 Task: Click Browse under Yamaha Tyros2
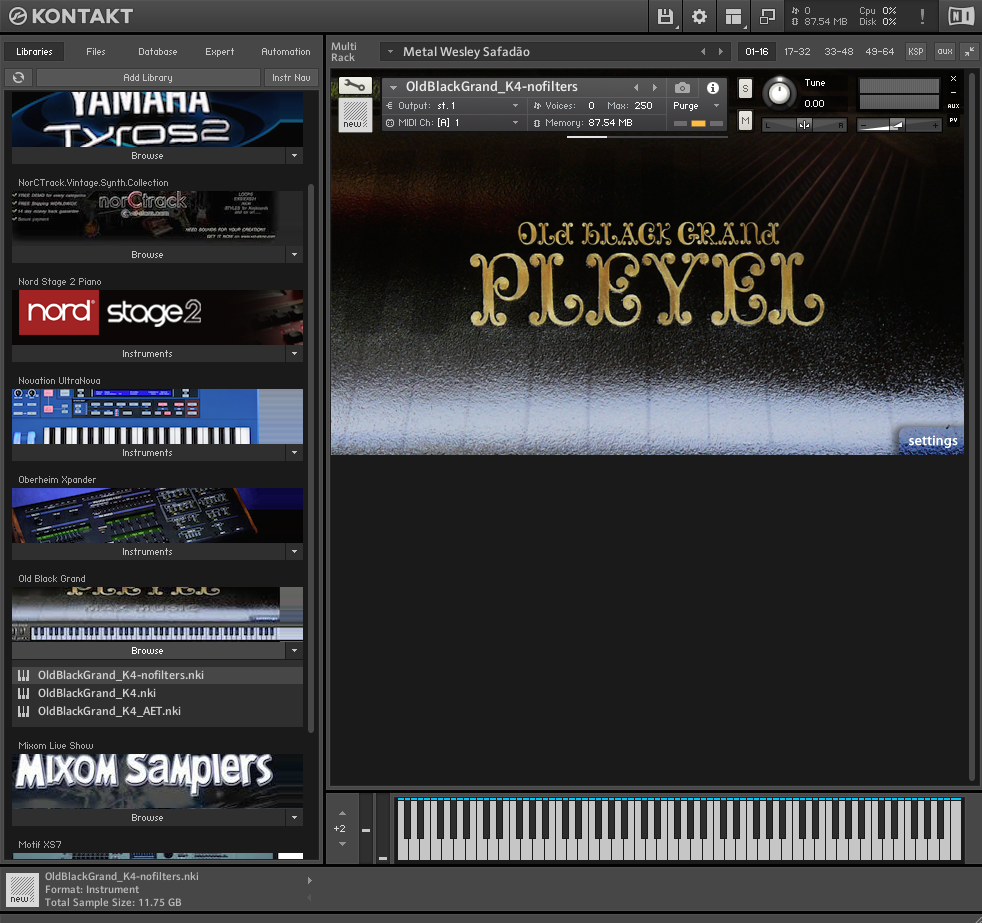point(148,155)
